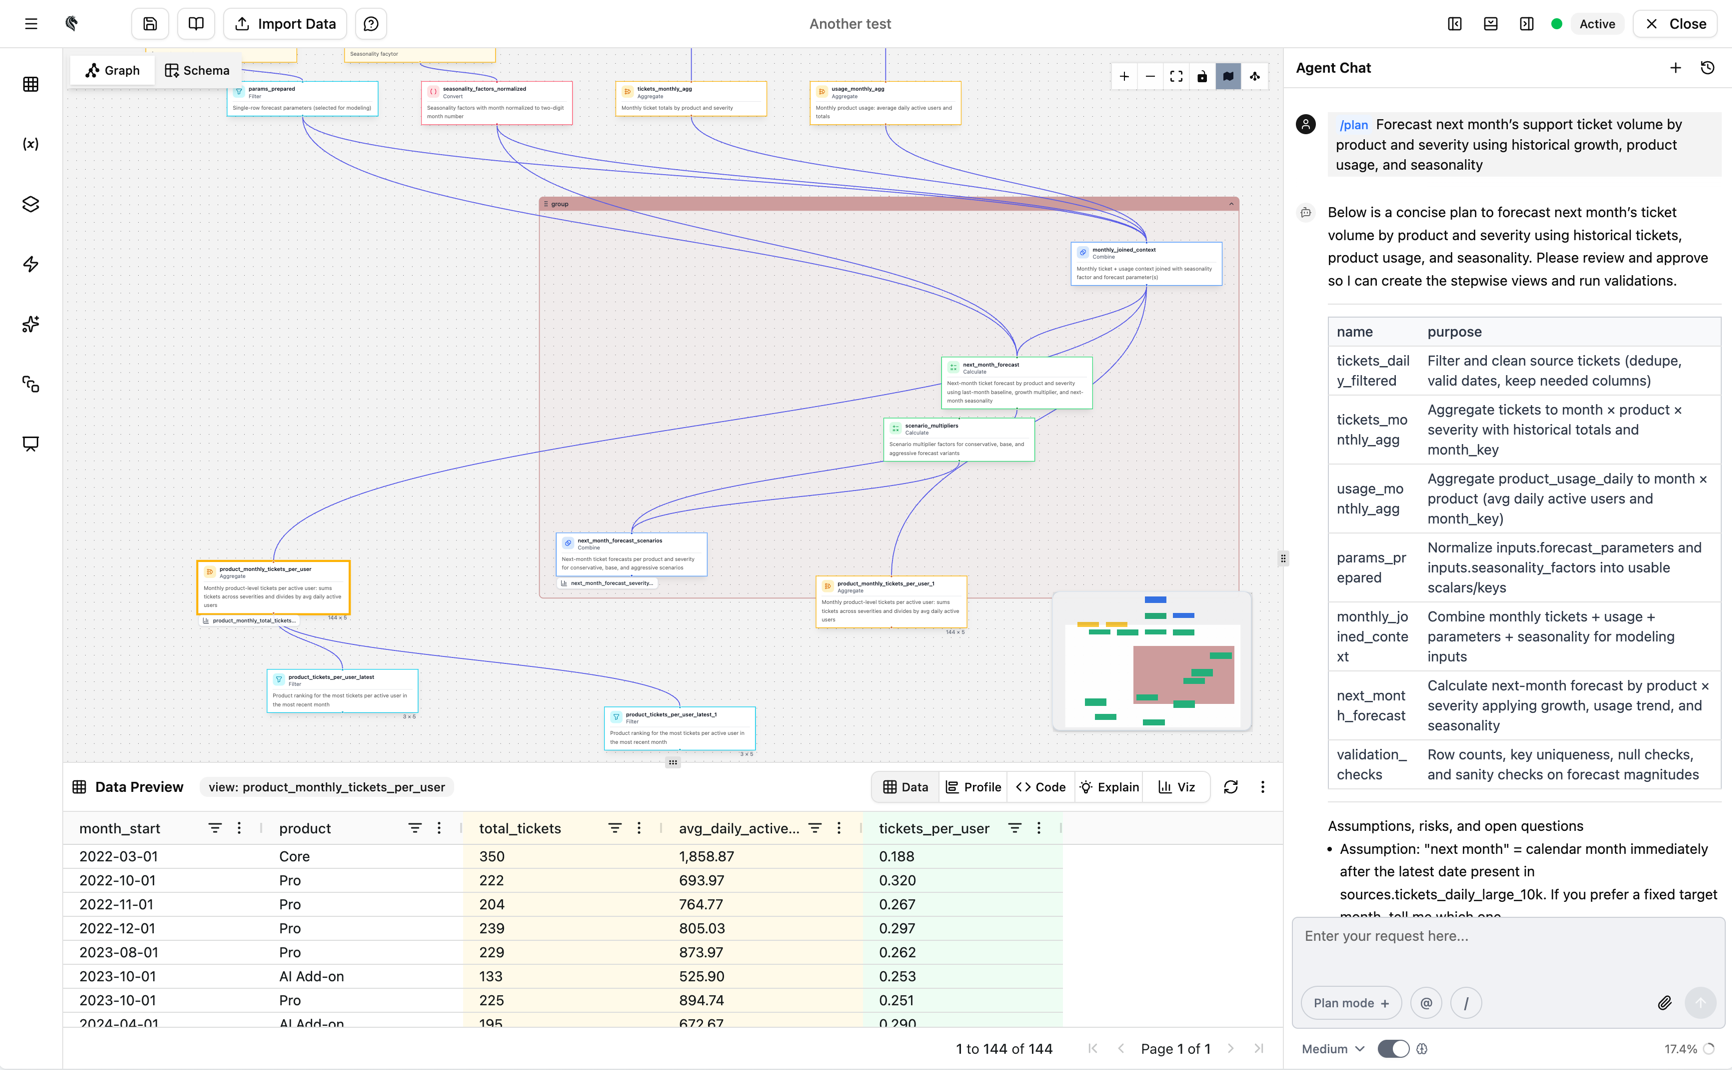
Task: Click the AI sparkle icon in sidebar
Action: coord(30,324)
